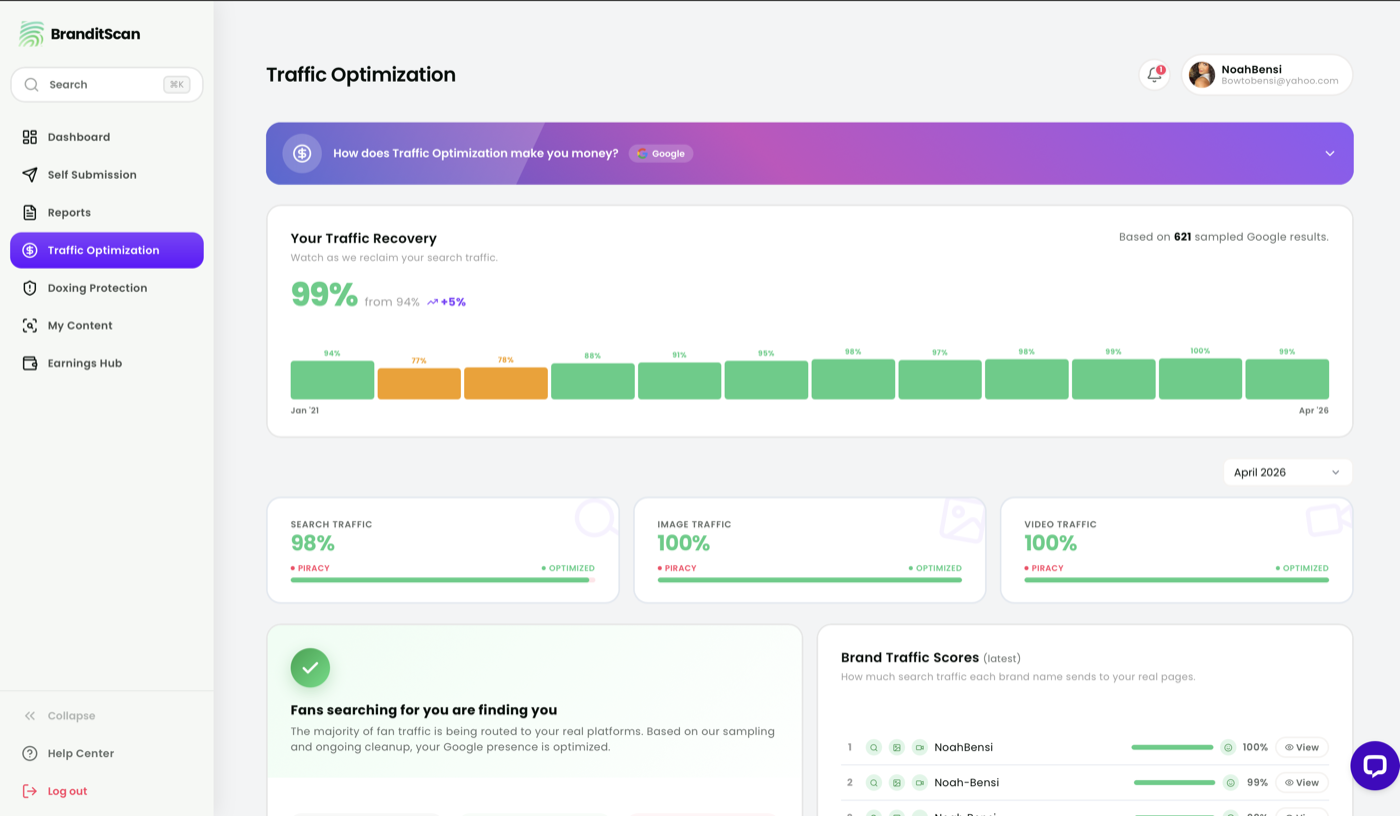Collapse the sidebar navigation
The image size is (1400, 816).
coord(60,715)
